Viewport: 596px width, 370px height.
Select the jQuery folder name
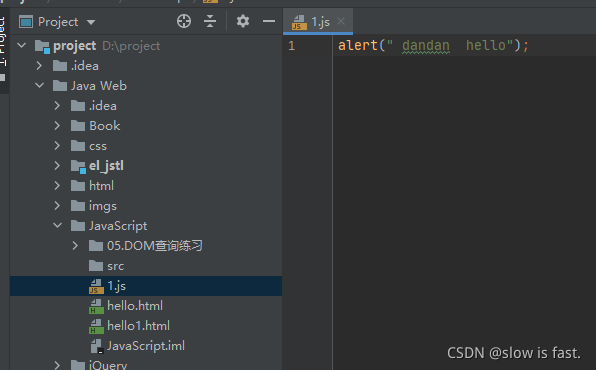(x=108, y=365)
